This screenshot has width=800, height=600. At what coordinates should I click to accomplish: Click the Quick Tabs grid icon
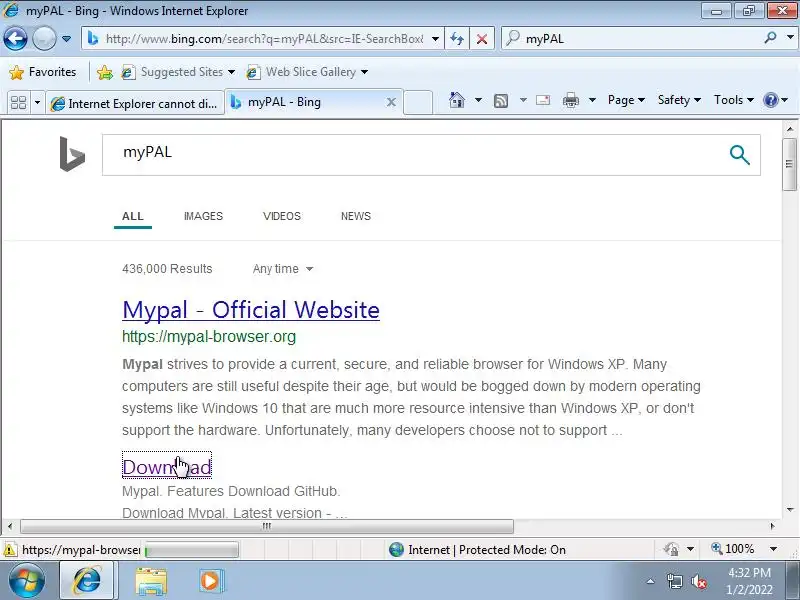pyautogui.click(x=18, y=103)
